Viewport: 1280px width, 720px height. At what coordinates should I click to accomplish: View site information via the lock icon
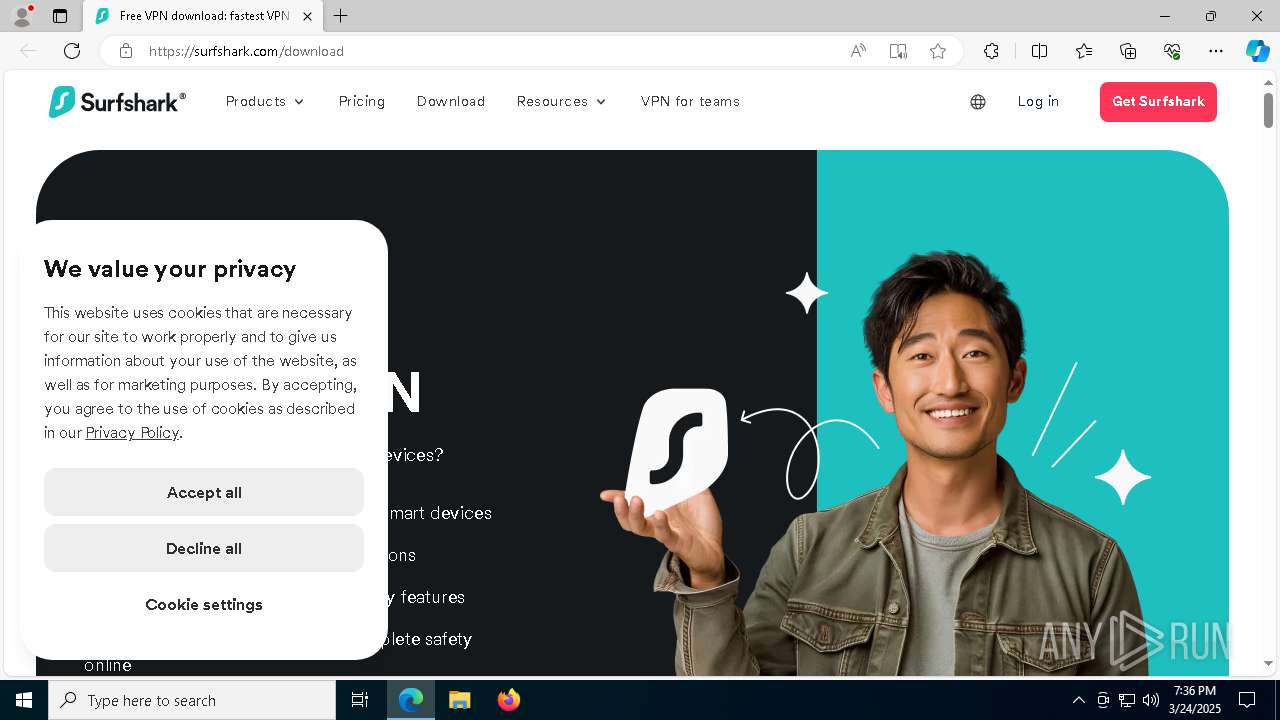tap(125, 51)
